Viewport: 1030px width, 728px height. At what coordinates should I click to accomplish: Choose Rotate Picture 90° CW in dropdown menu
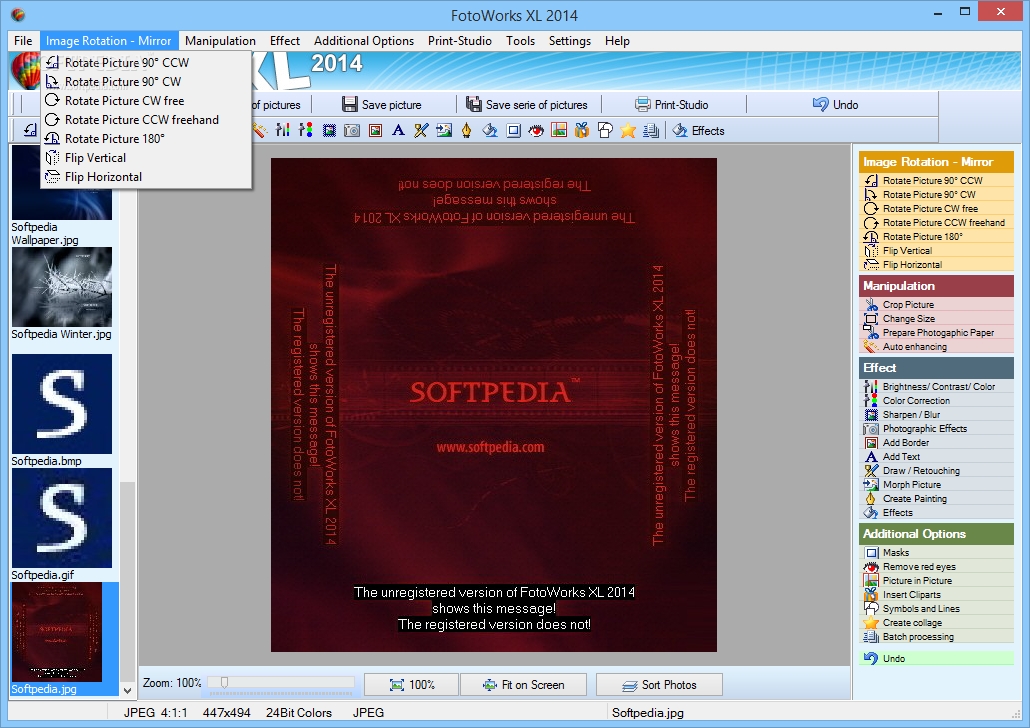(x=146, y=81)
